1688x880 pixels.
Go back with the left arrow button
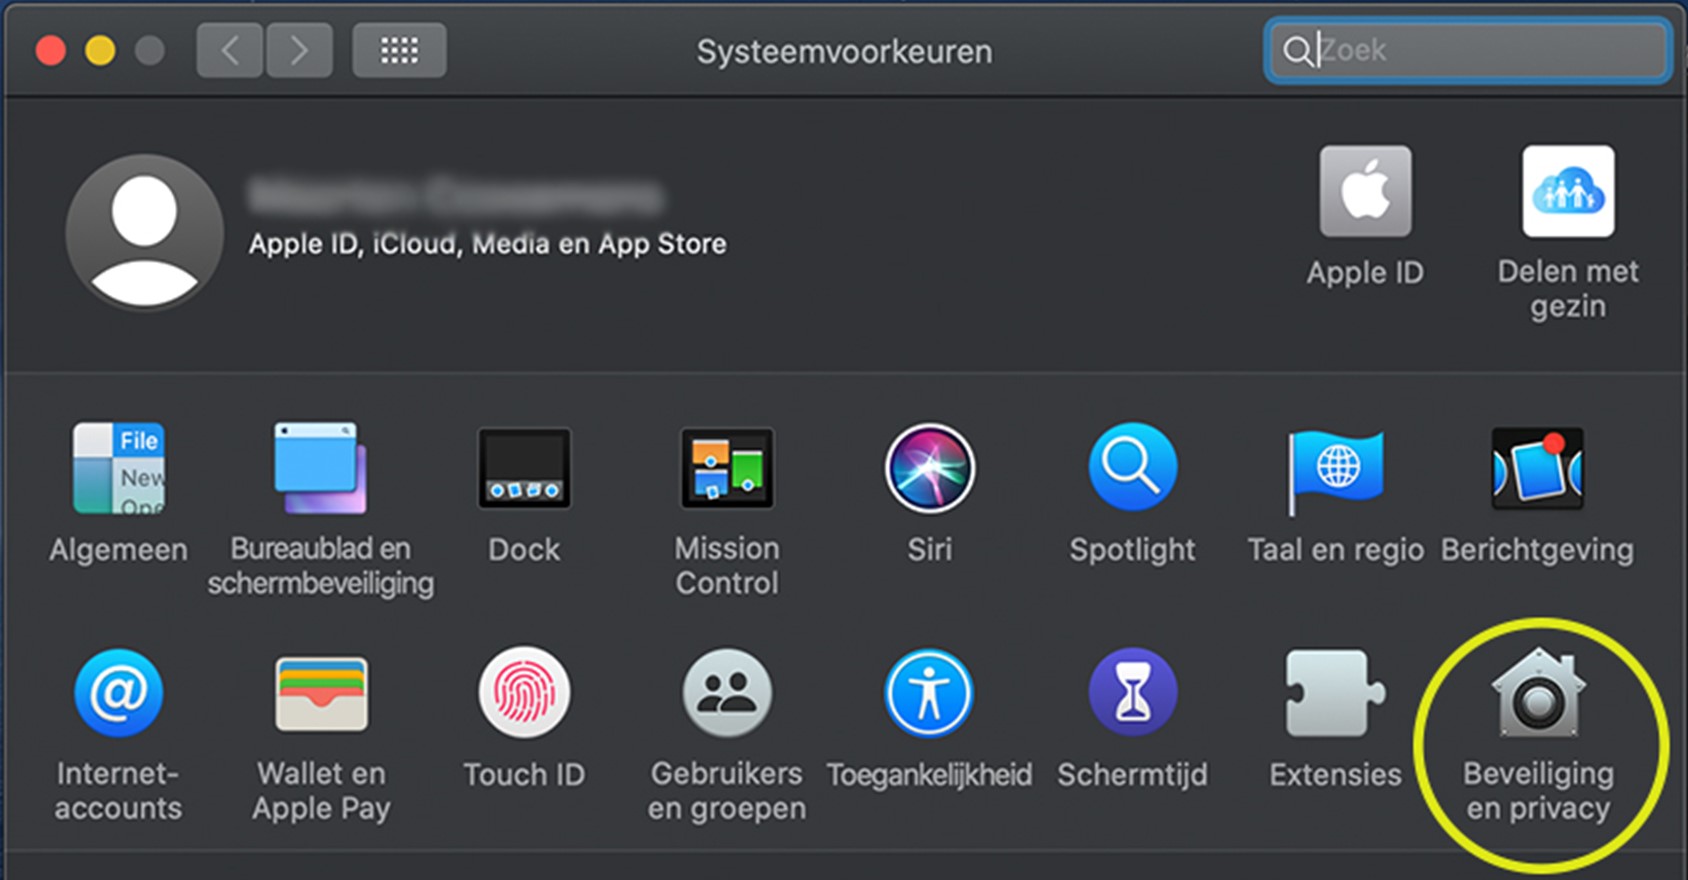230,50
